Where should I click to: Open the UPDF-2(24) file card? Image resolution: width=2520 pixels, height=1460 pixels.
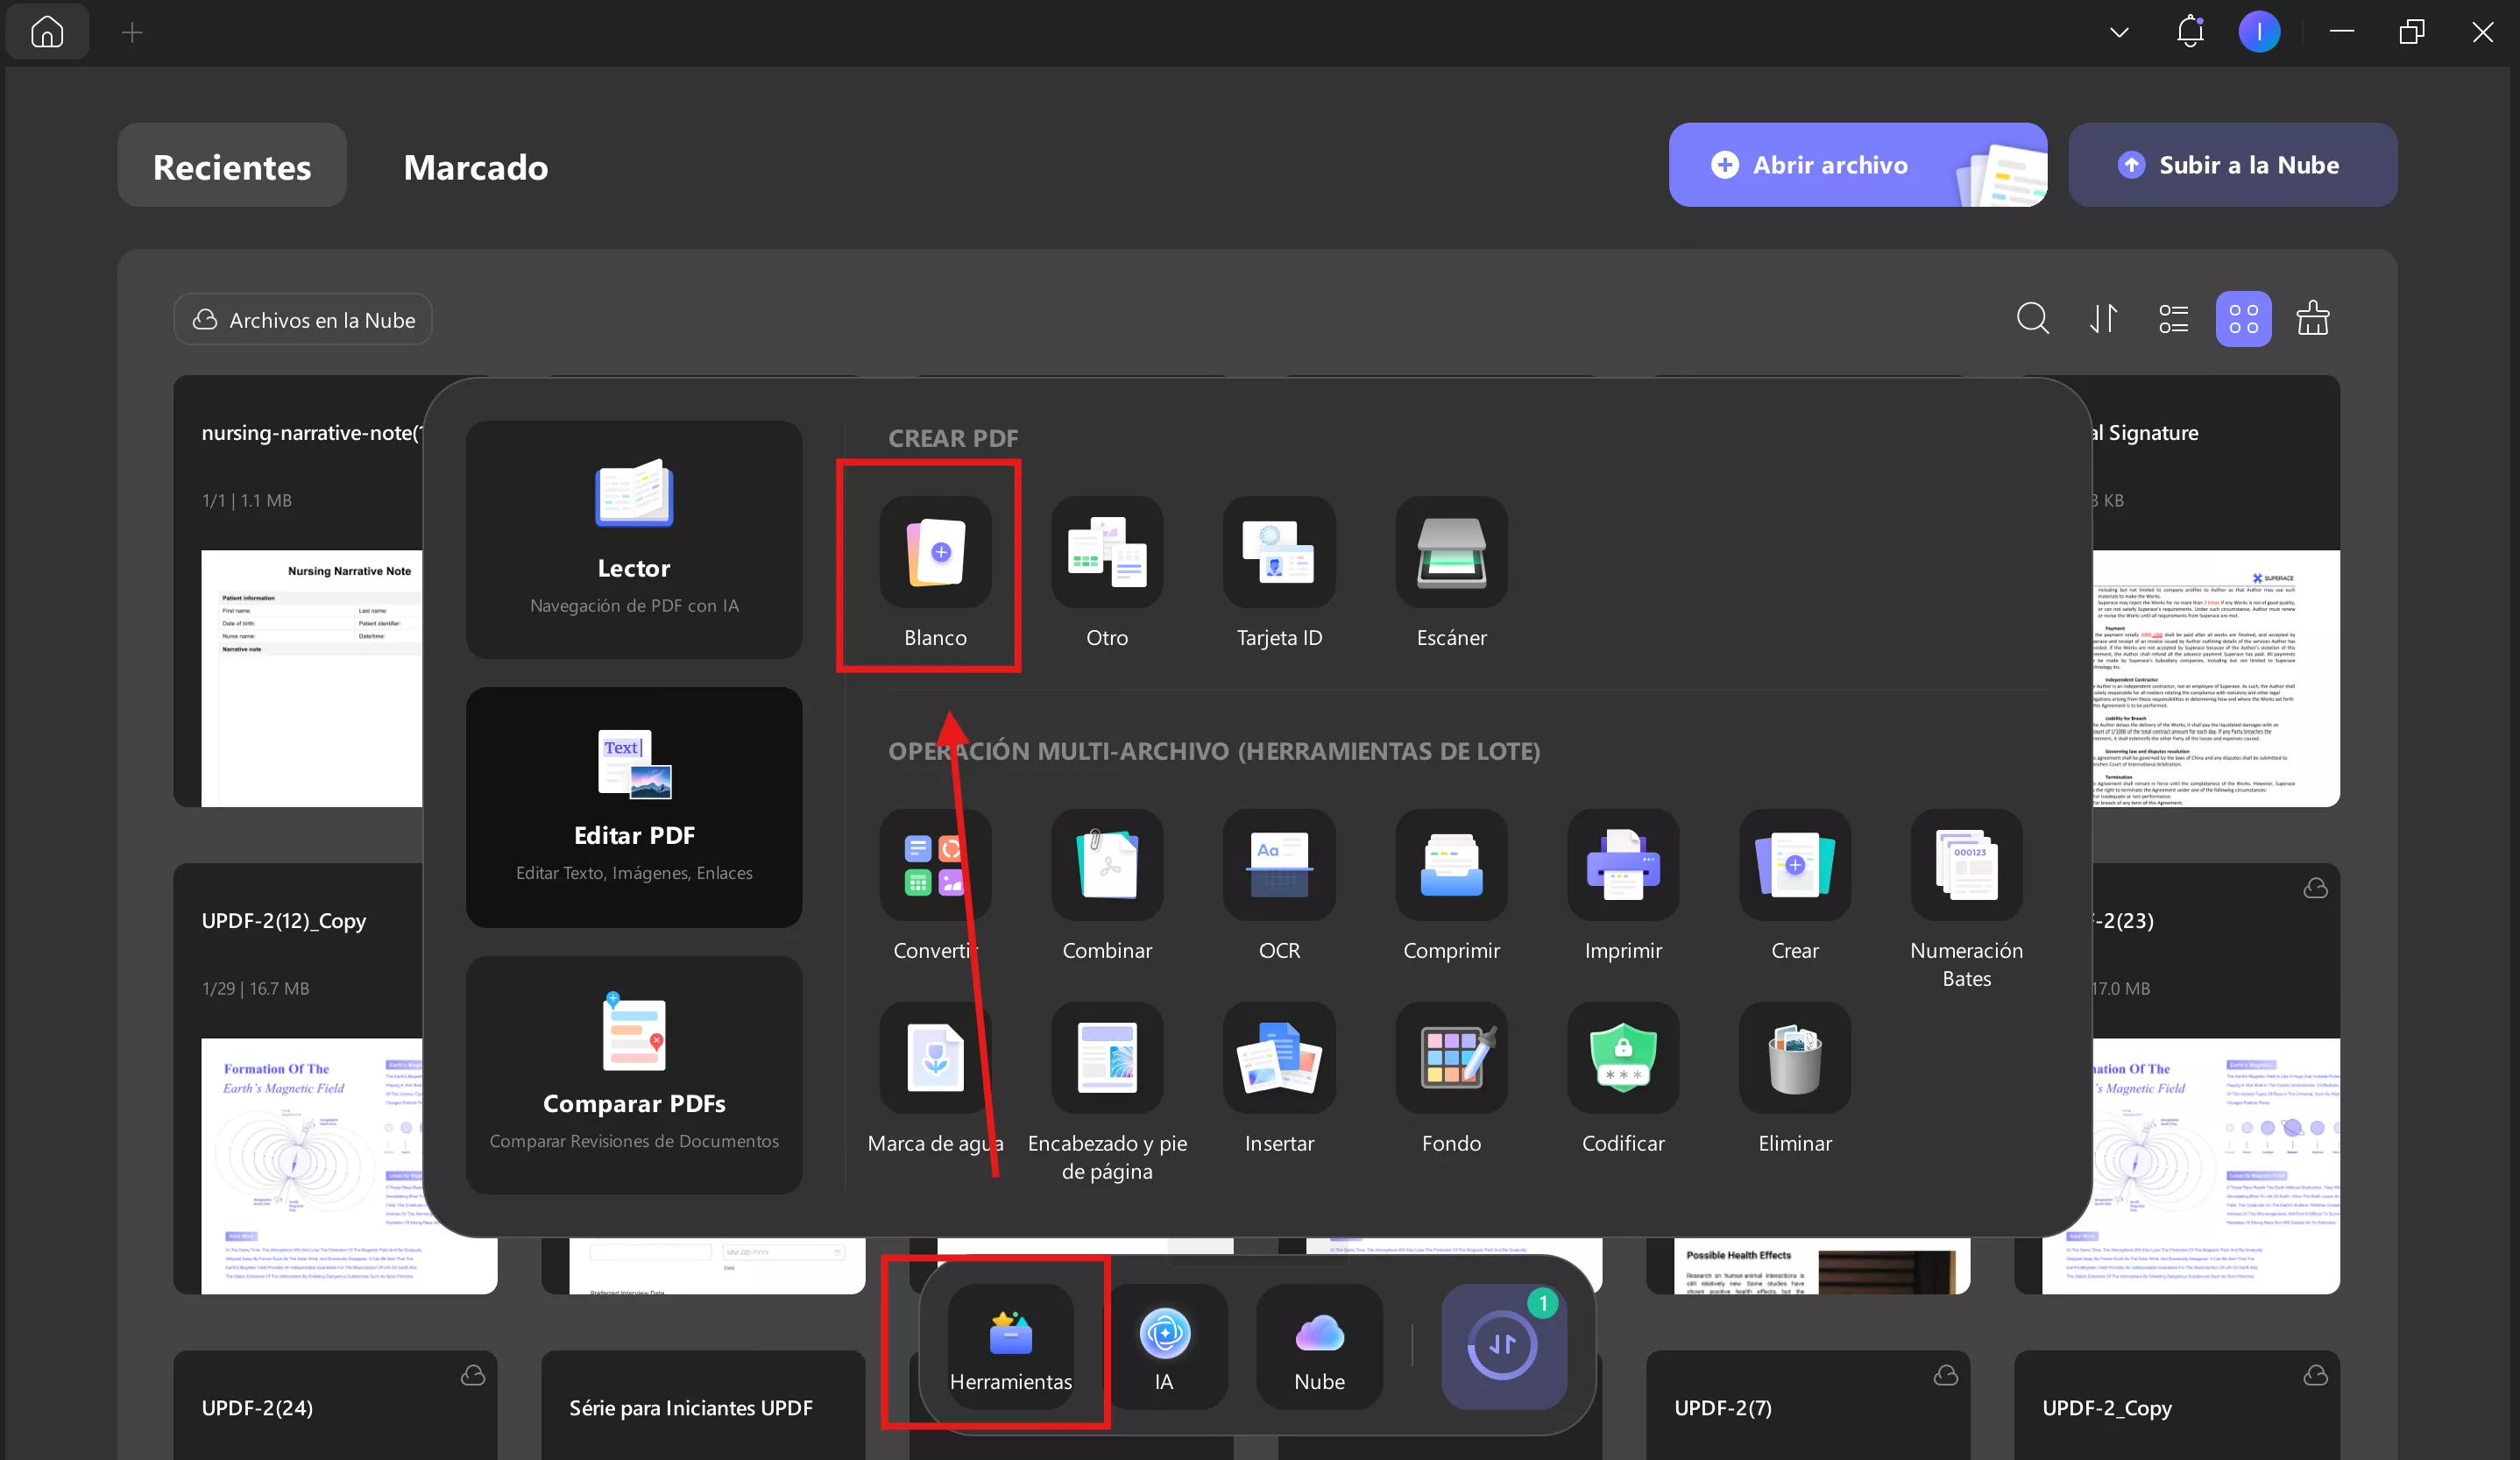[x=335, y=1405]
